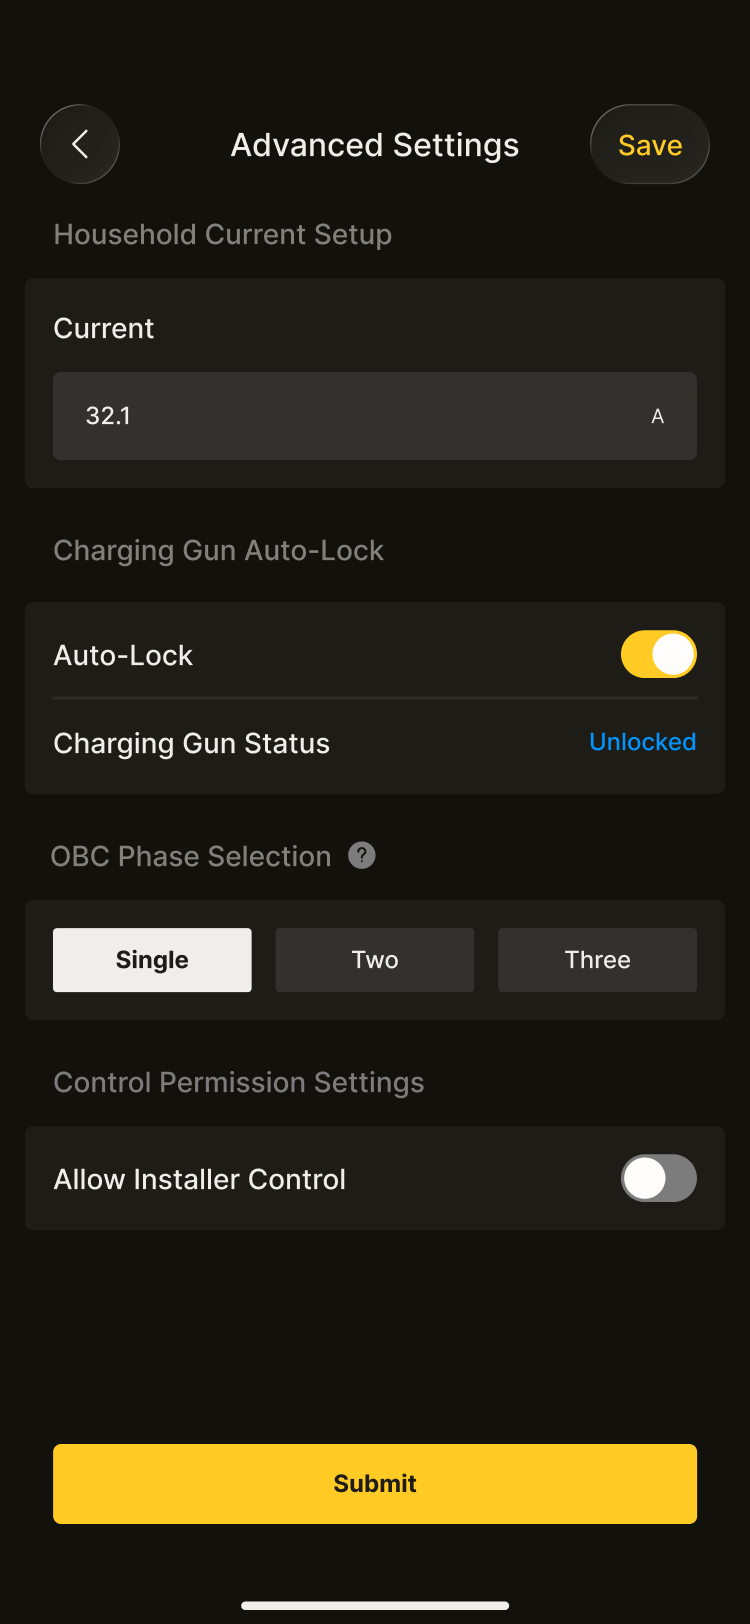Select the Single phase option
The image size is (750, 1624).
[x=152, y=960]
